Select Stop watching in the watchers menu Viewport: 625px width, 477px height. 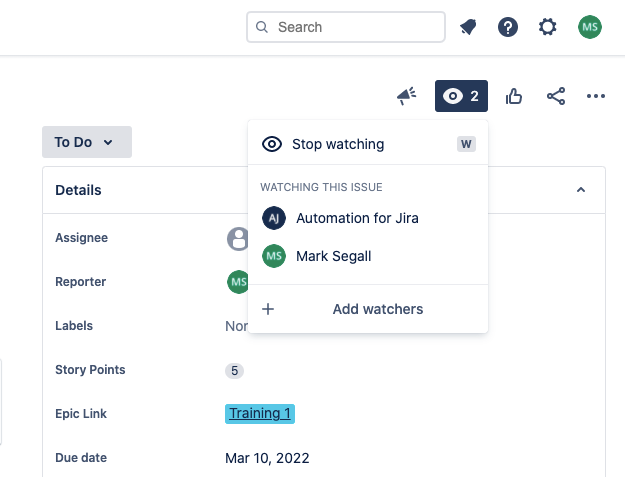368,144
